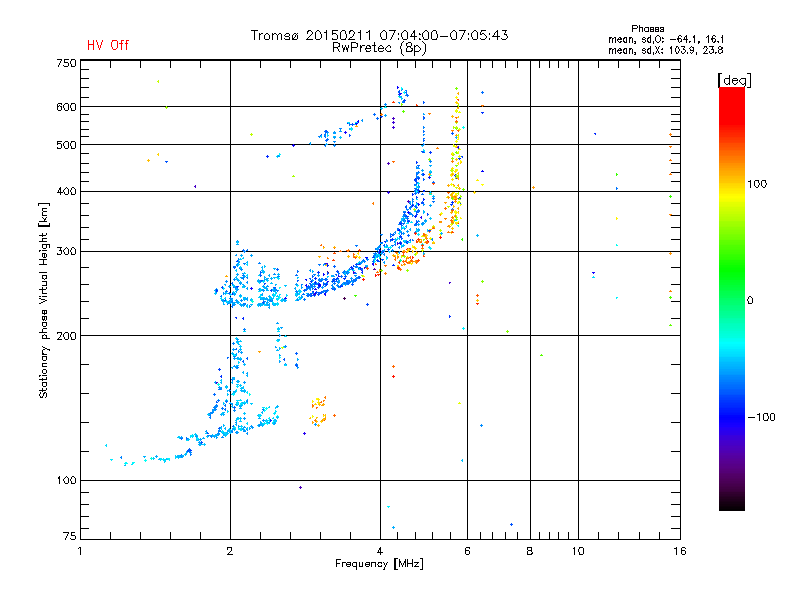Click the x-axis tick label '8'
Image resolution: width=800 pixels, height=600 pixels.
[x=530, y=551]
